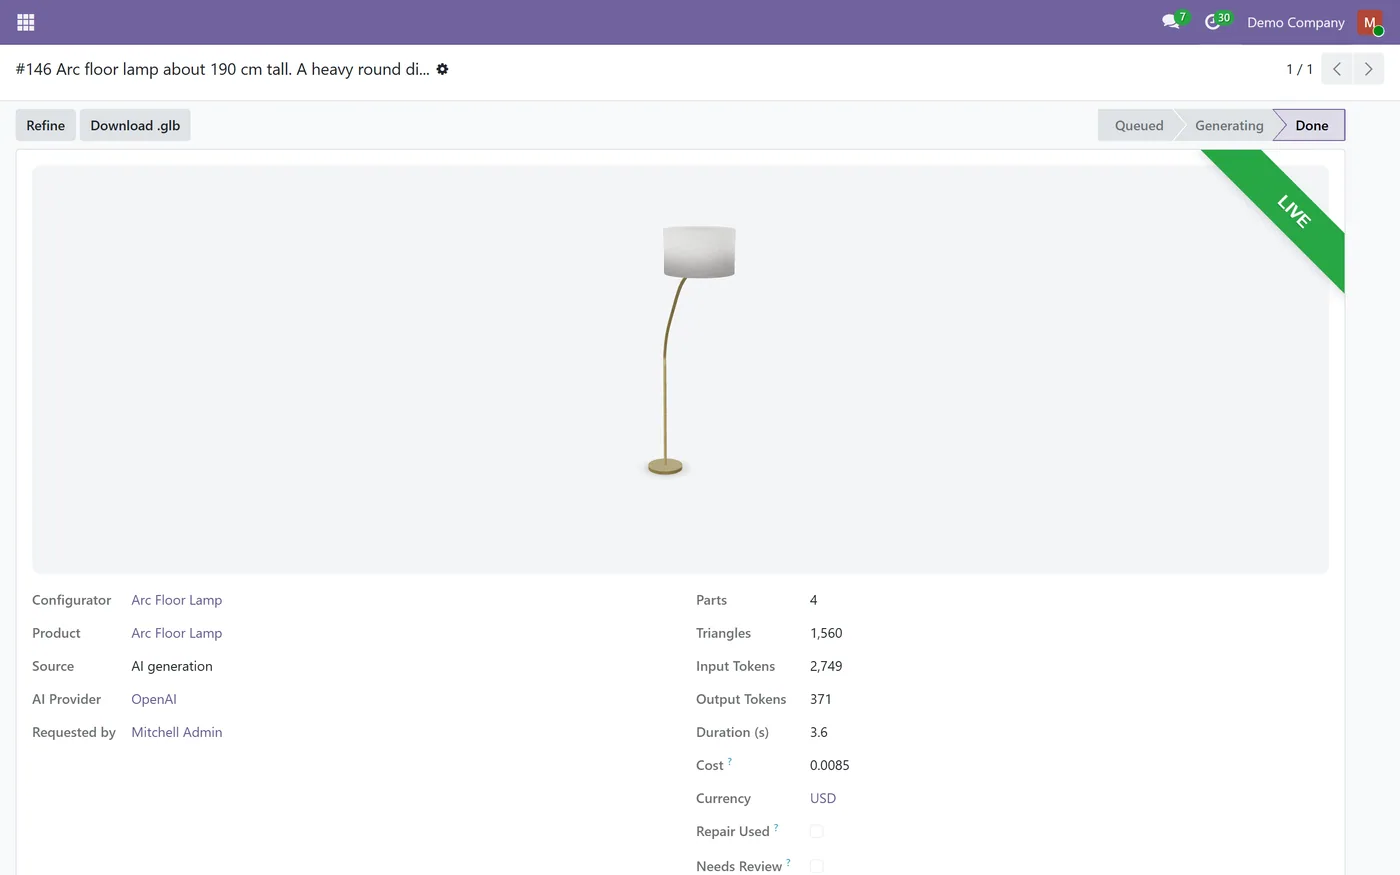
Task: Click the Output Tokens value 371
Action: coord(821,699)
